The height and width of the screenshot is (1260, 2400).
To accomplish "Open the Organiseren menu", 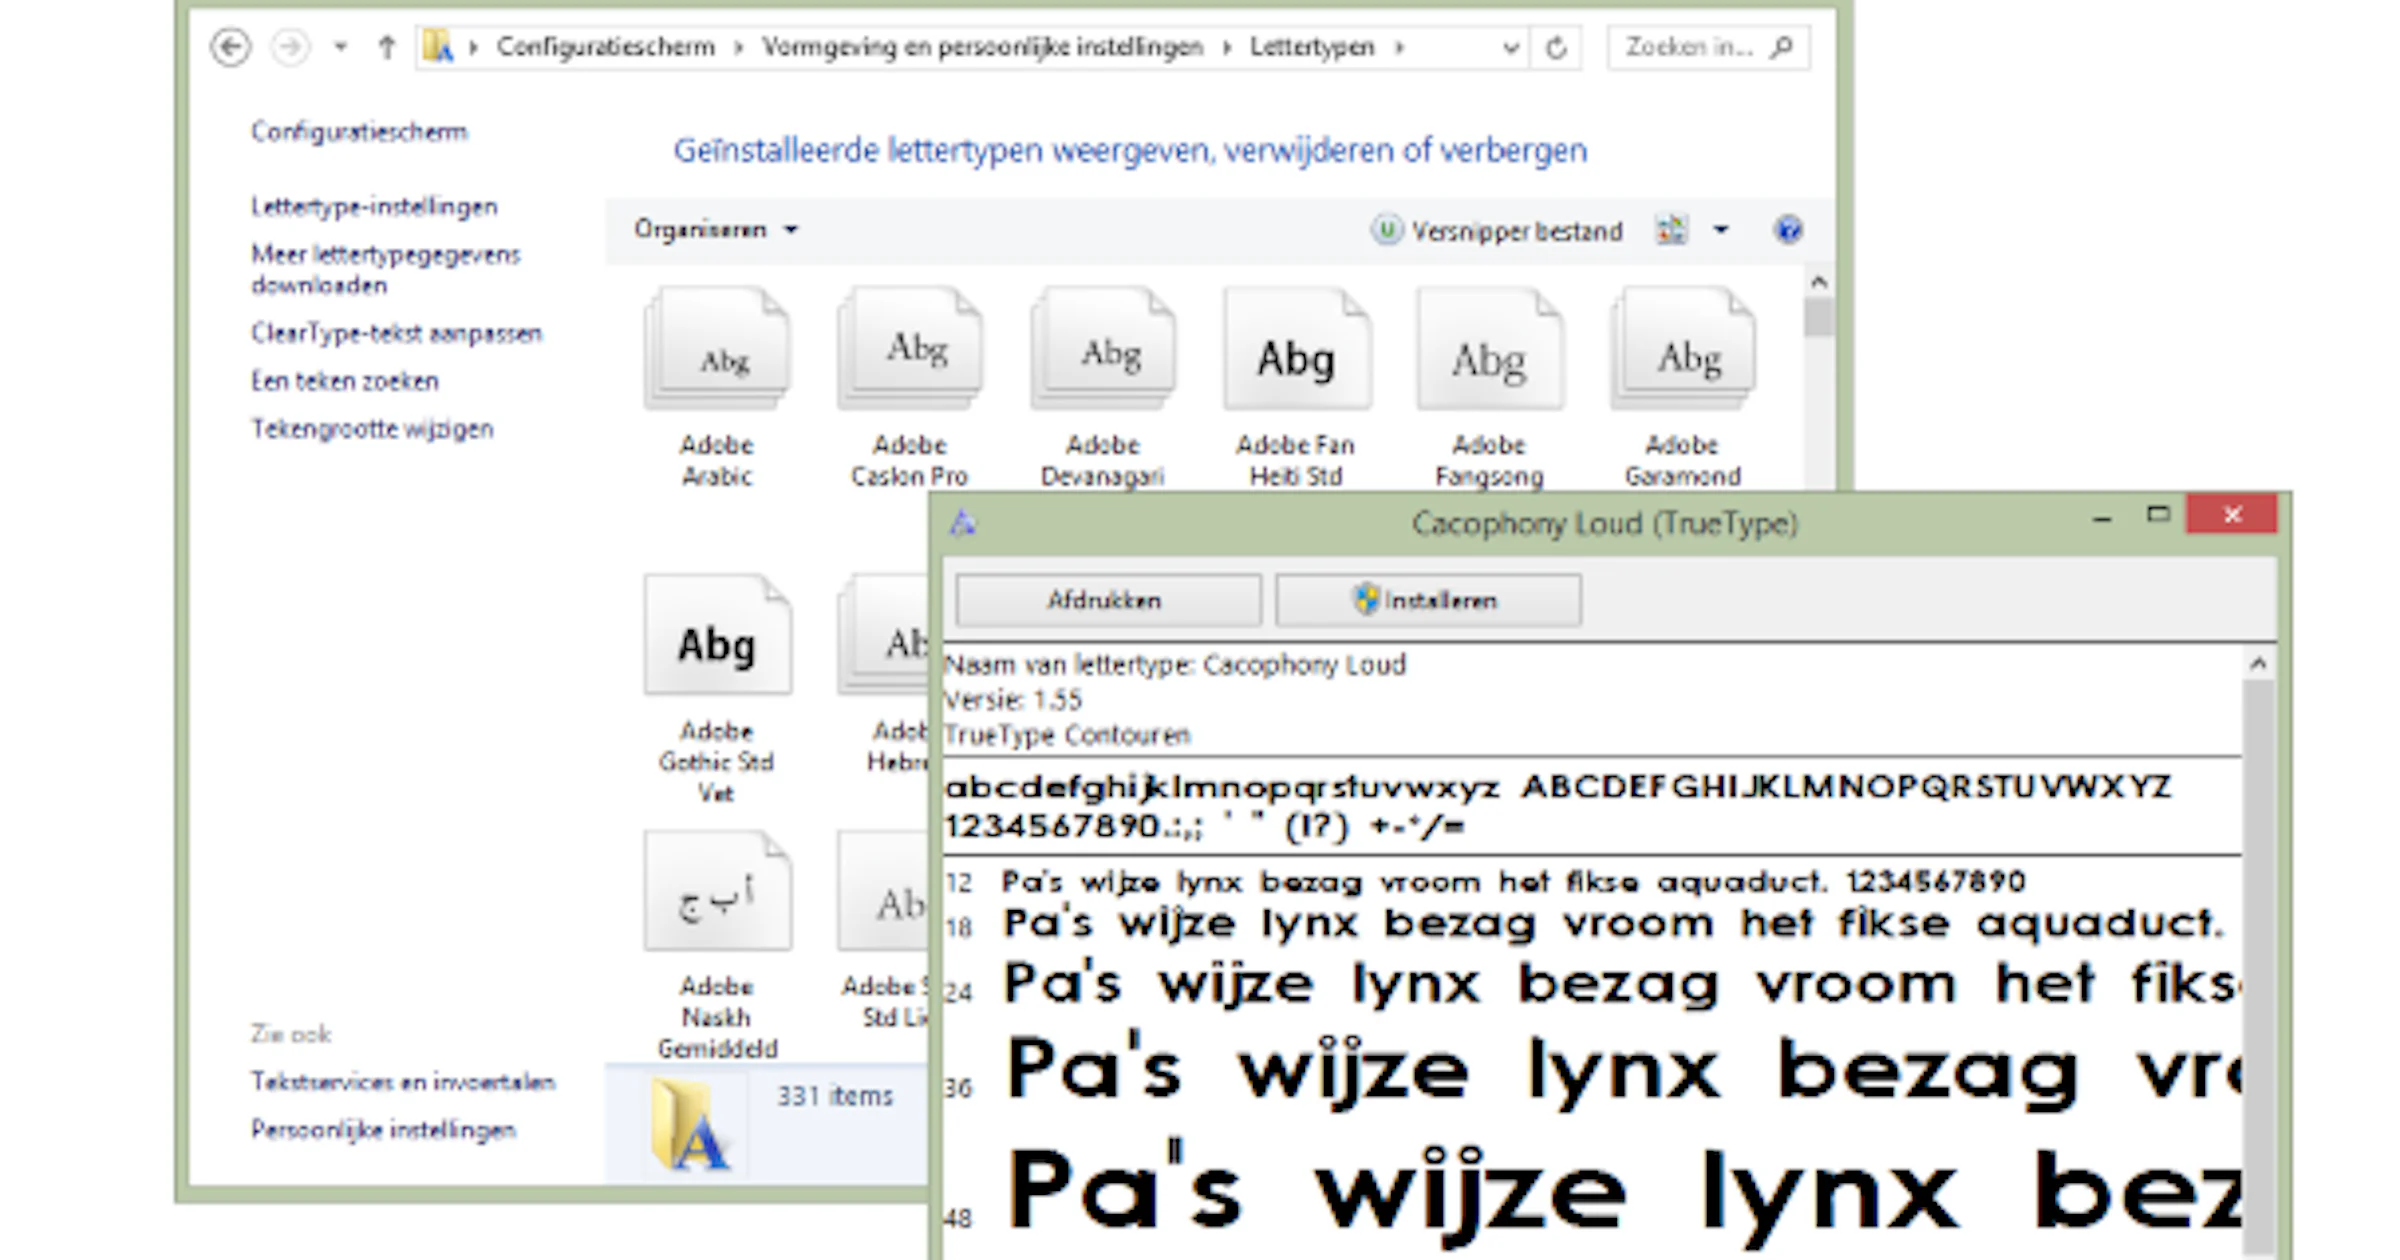I will coord(716,230).
